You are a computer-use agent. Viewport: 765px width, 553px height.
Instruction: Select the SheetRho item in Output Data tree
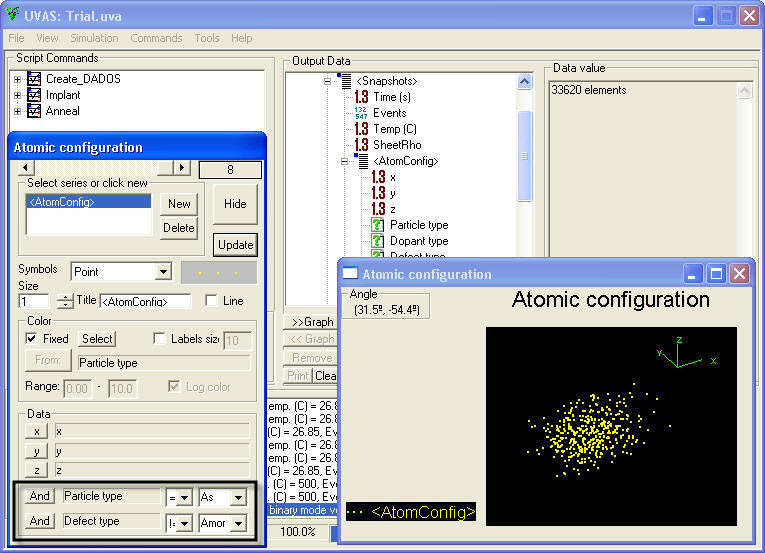397,145
